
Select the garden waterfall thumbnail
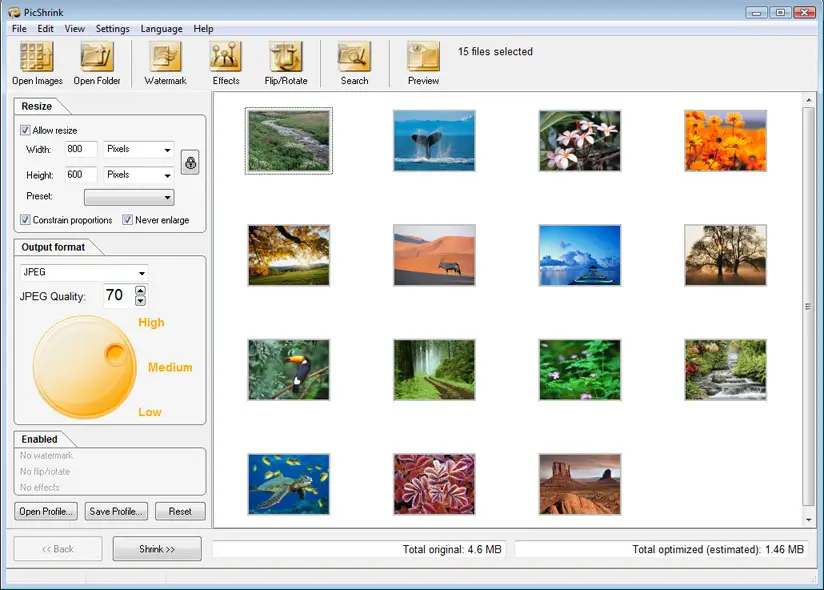point(725,370)
